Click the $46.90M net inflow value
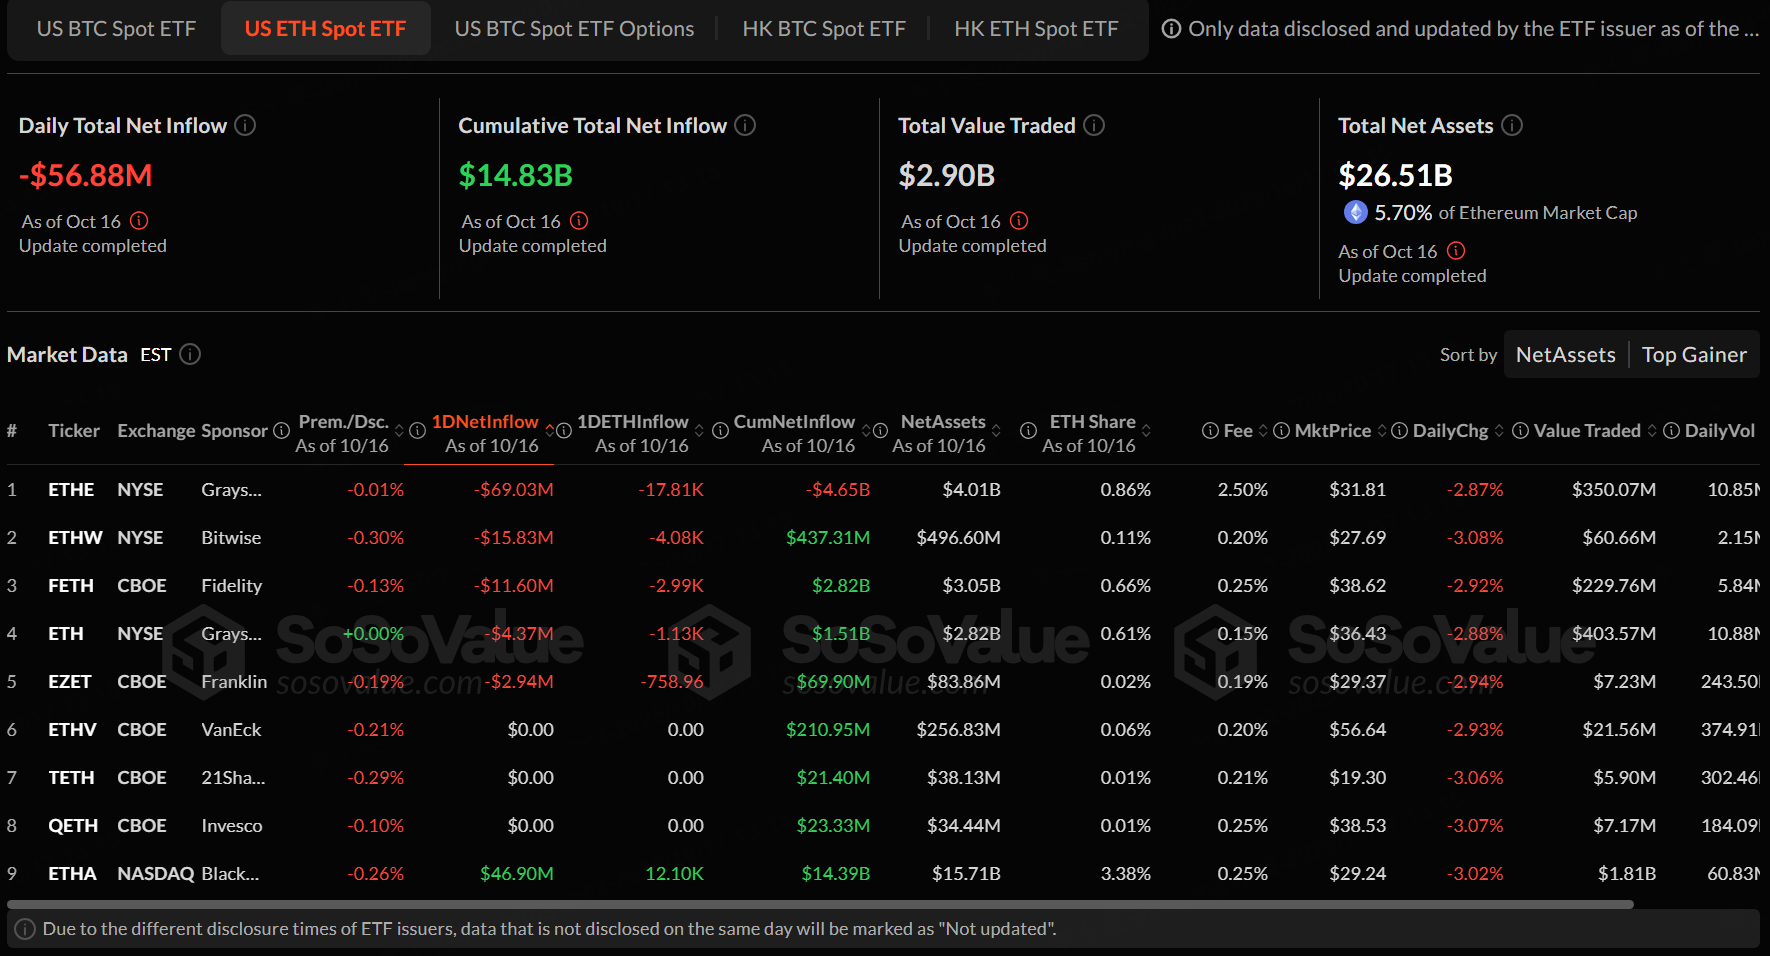Viewport: 1770px width, 956px height. click(x=517, y=874)
